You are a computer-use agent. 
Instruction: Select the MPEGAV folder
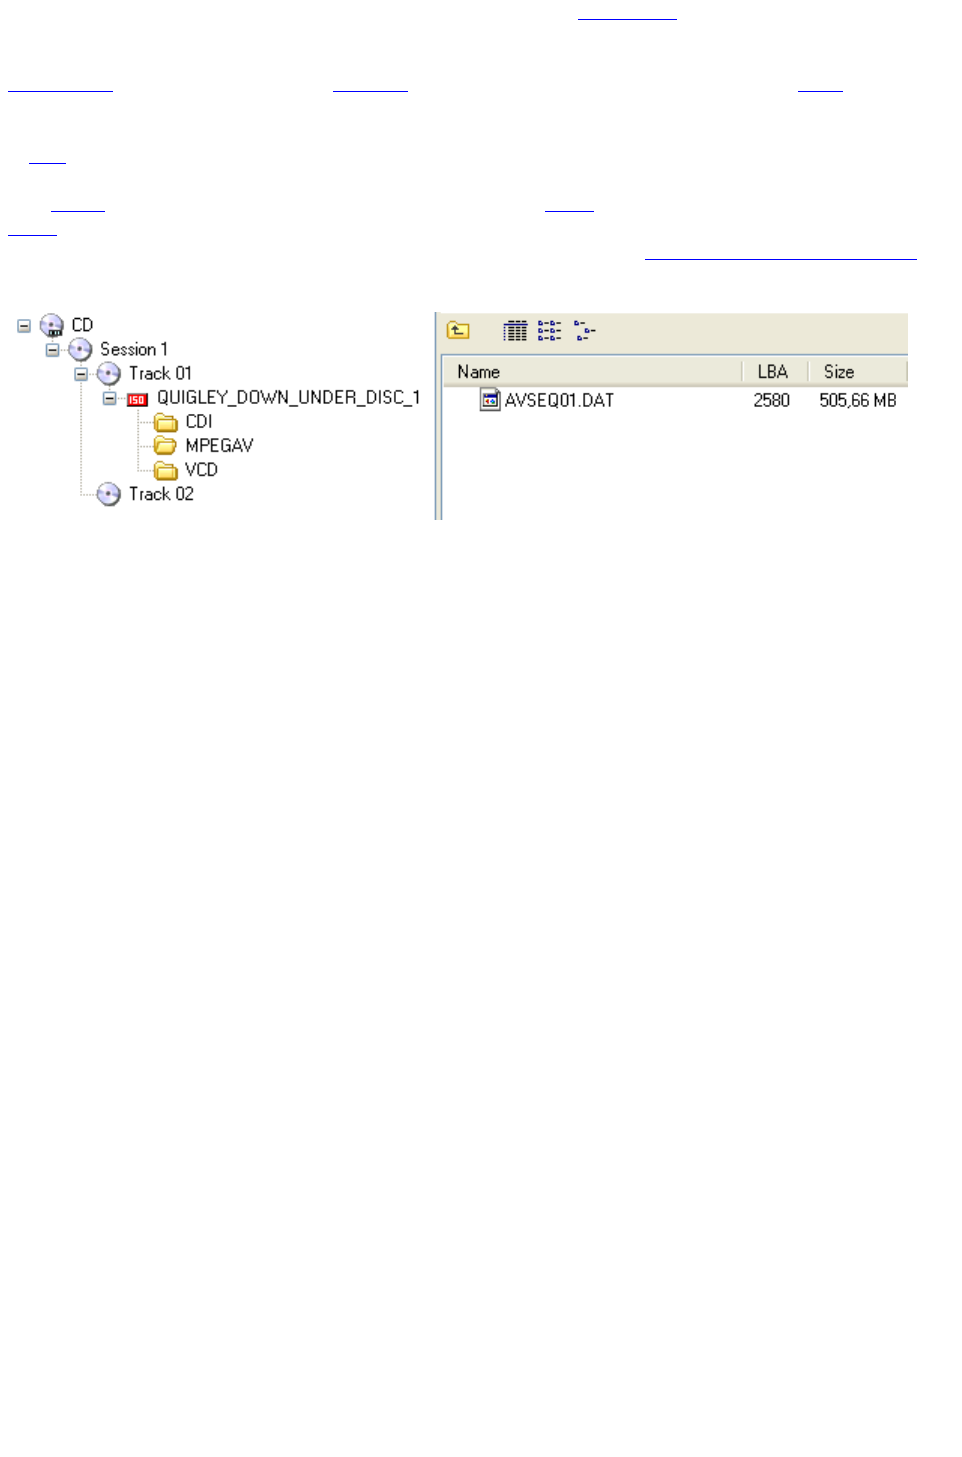pyautogui.click(x=204, y=446)
